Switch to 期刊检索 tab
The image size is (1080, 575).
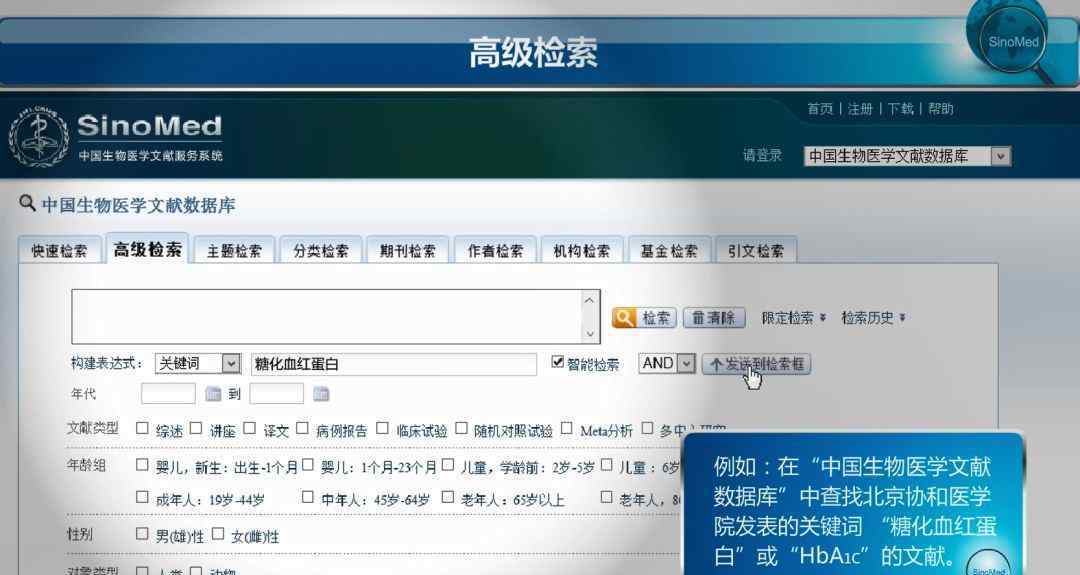tap(408, 251)
